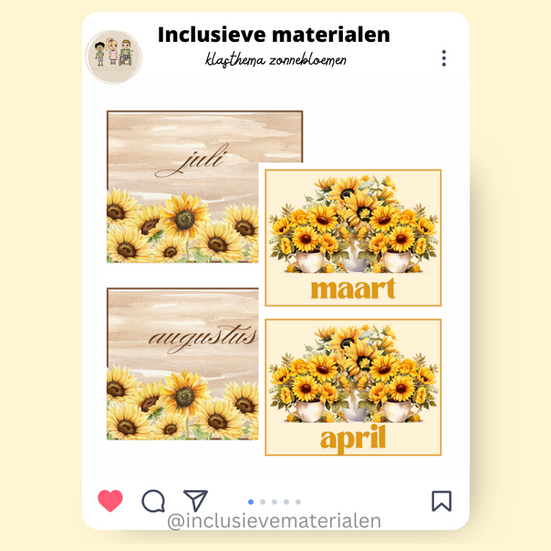
Task: Select the juli sunflower card
Action: [x=183, y=187]
